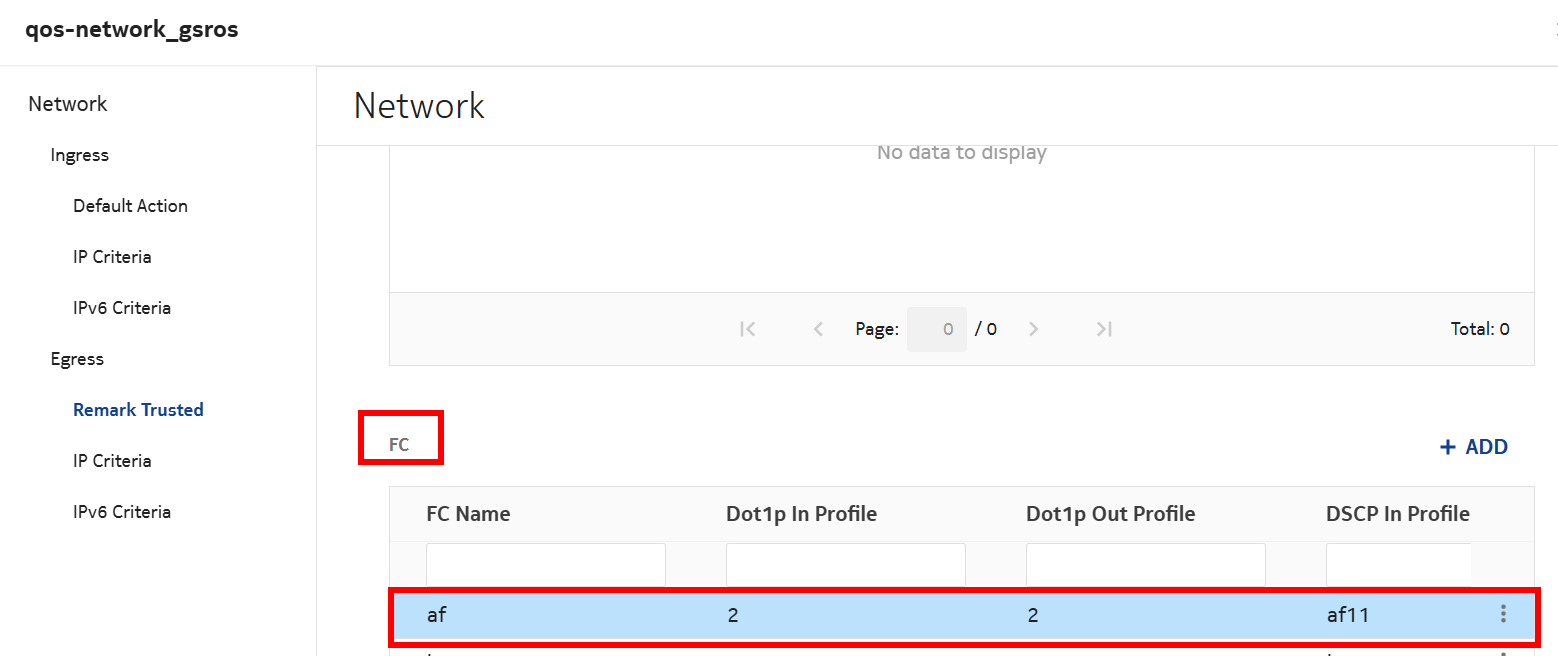The width and height of the screenshot is (1558, 656).
Task: Open IP Criteria under Egress
Action: pos(112,461)
